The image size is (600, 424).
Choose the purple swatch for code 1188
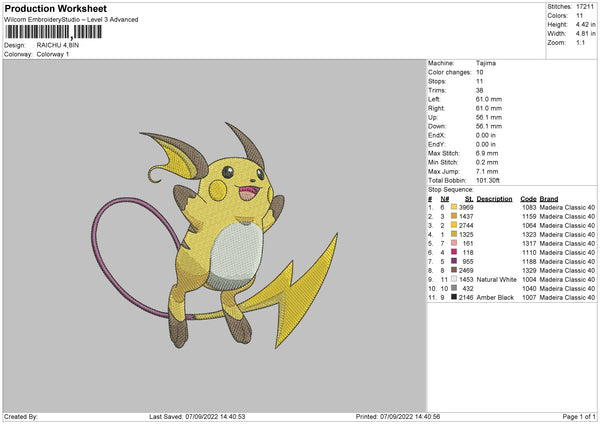pos(454,261)
